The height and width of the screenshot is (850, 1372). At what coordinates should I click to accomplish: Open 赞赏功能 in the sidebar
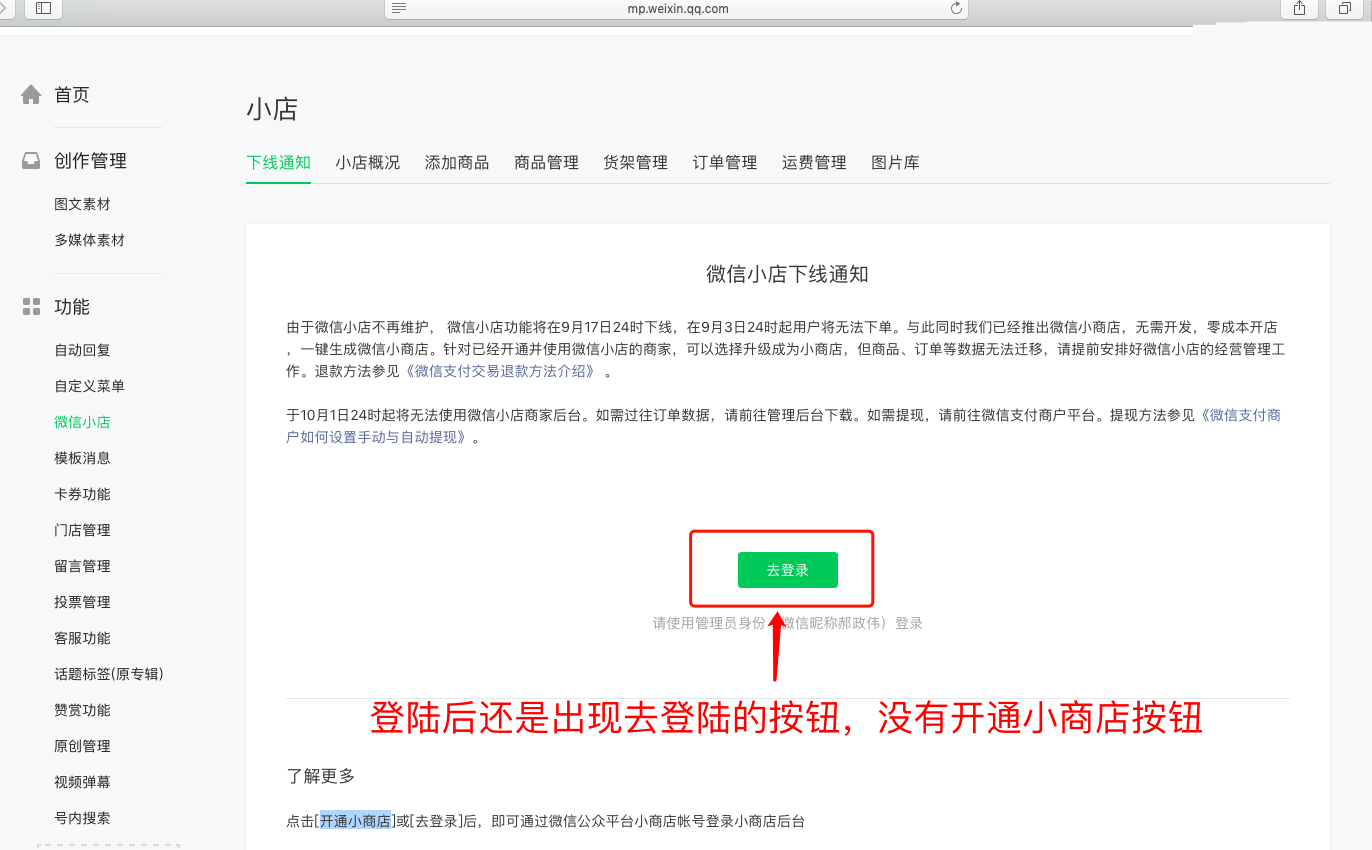tap(82, 710)
